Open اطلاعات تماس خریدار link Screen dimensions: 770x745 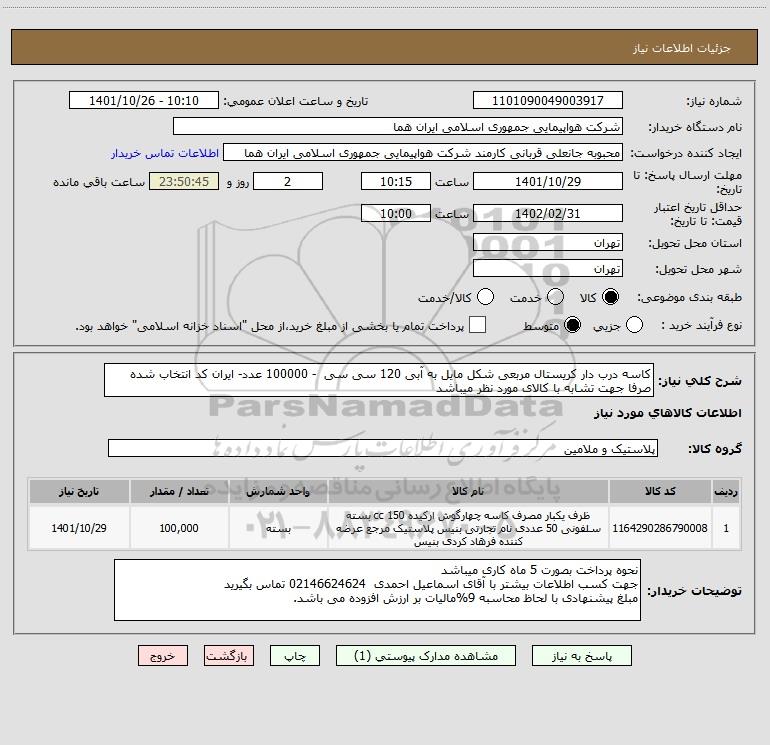point(165,153)
